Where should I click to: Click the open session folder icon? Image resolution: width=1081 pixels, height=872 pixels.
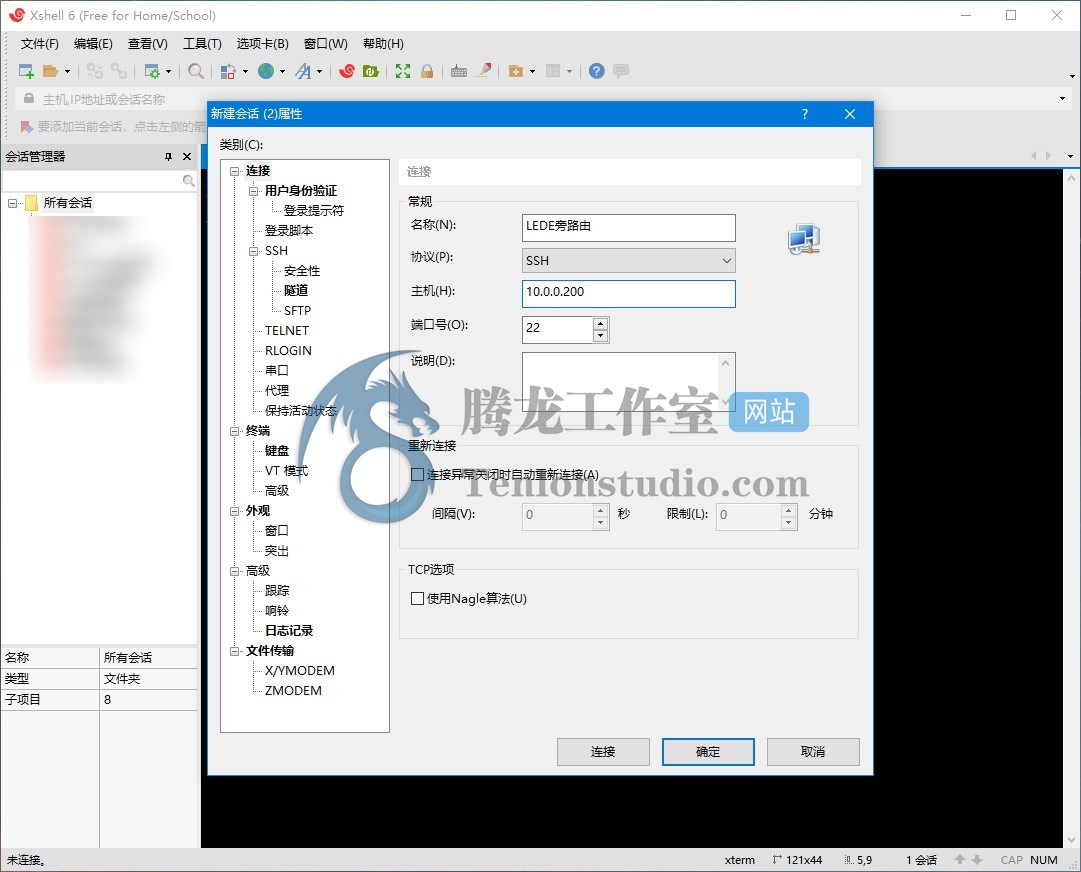50,71
